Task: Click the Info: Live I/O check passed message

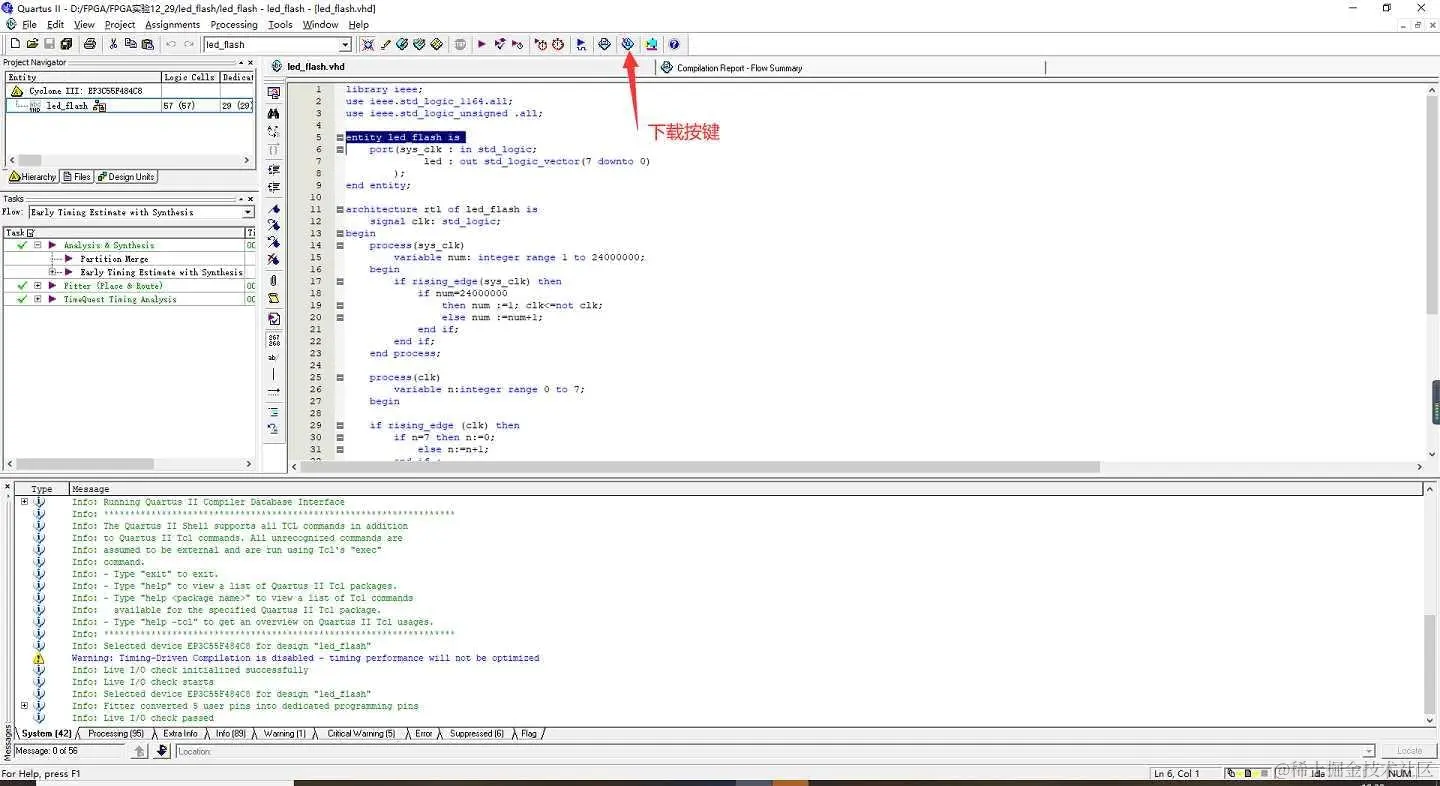Action: click(x=143, y=718)
